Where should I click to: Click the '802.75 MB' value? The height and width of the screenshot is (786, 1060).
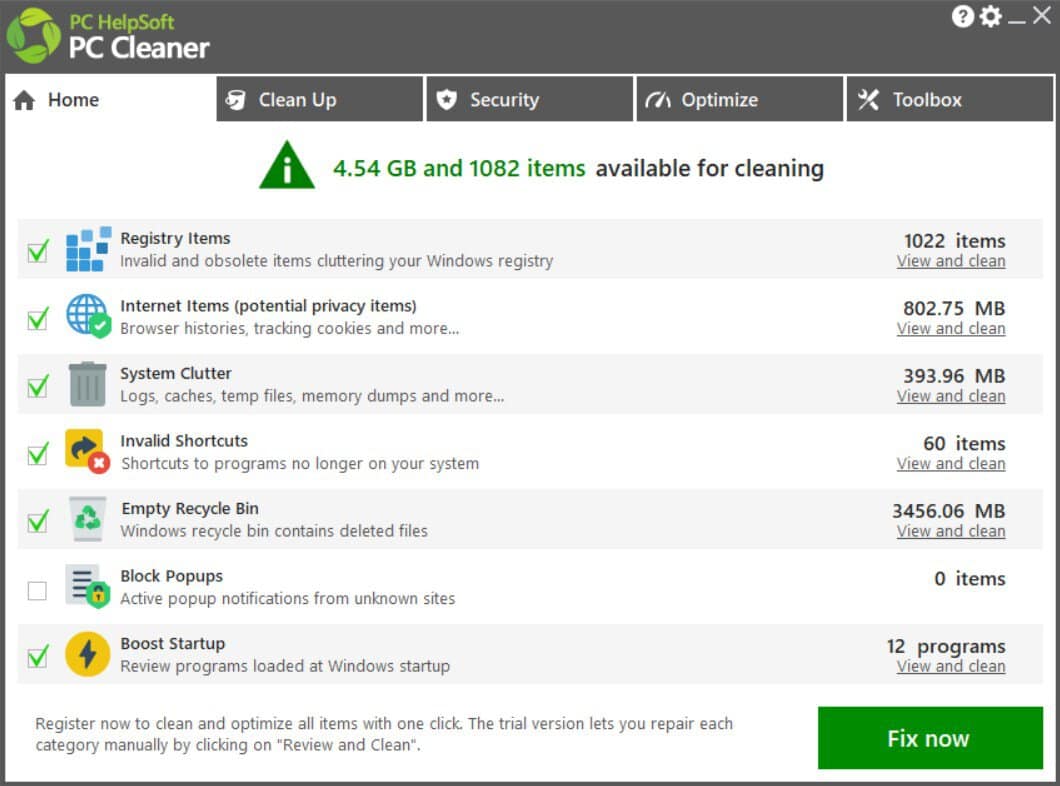coord(954,309)
